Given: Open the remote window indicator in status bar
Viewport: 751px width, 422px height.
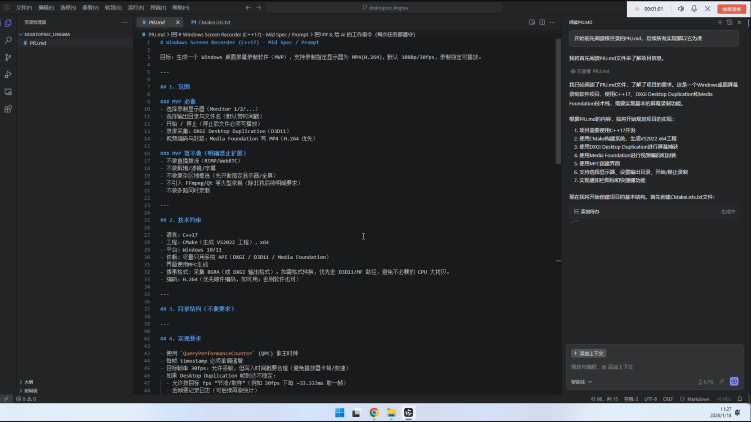Looking at the screenshot, I should point(6,399).
